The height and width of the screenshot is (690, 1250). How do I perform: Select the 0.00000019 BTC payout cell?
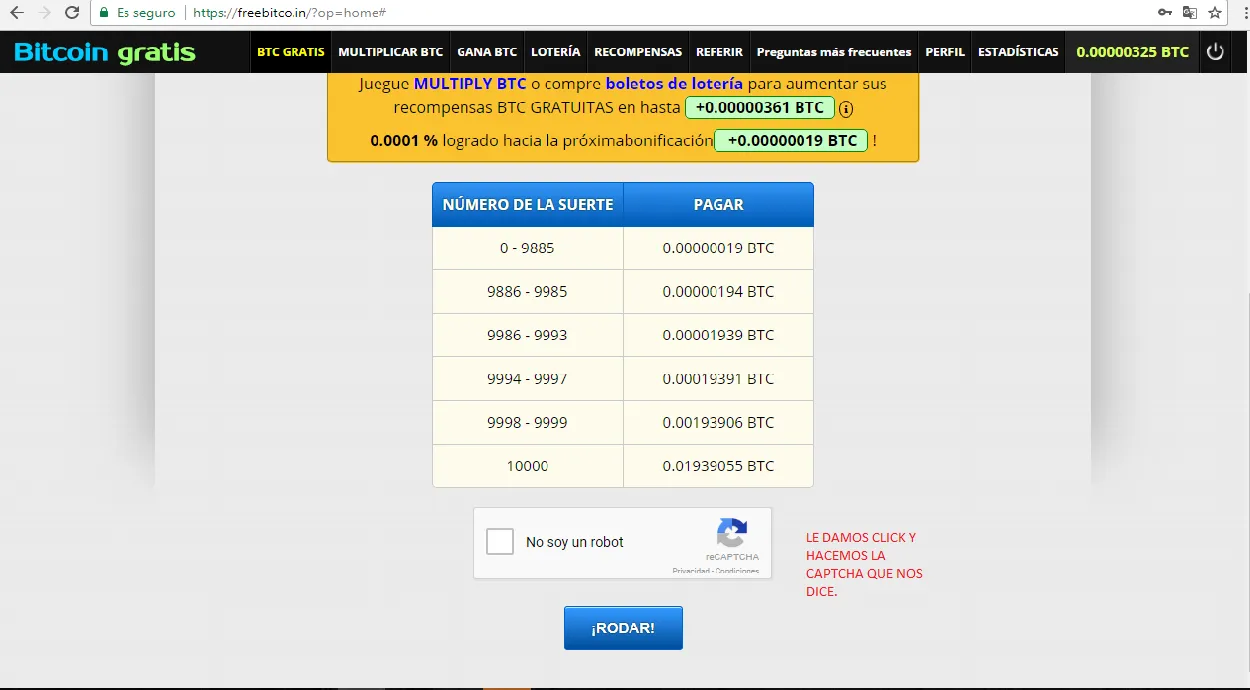tap(718, 248)
